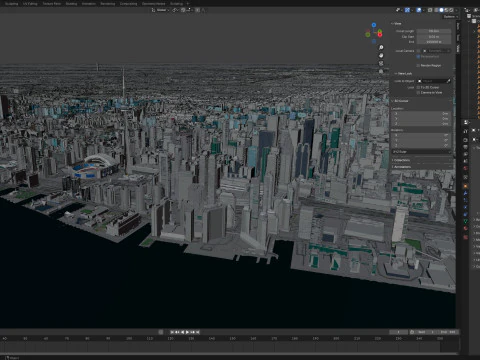Select the Geometry Nodes workspace tab

coord(154,4)
